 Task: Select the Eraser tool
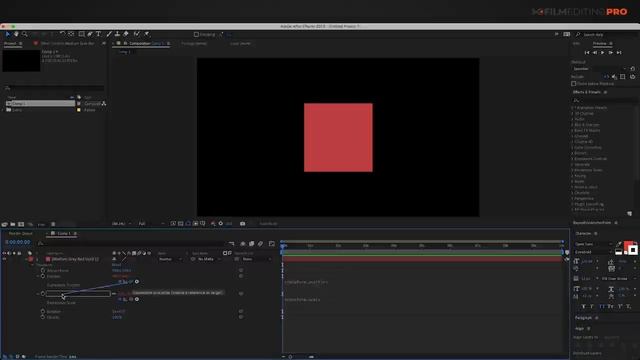pyautogui.click(x=126, y=34)
